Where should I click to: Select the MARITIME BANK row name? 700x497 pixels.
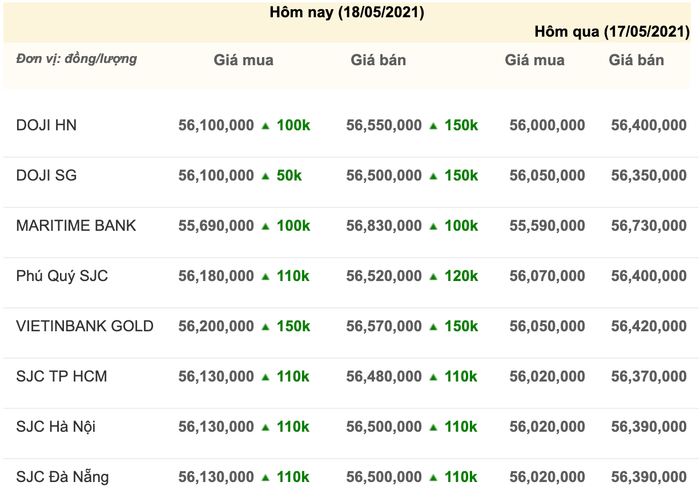(x=76, y=226)
